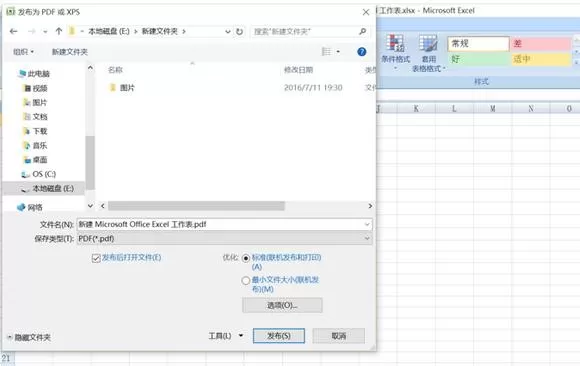Viewport: 580px width, 366px height.
Task: Go back using the dialog's back arrow
Action: [14, 31]
